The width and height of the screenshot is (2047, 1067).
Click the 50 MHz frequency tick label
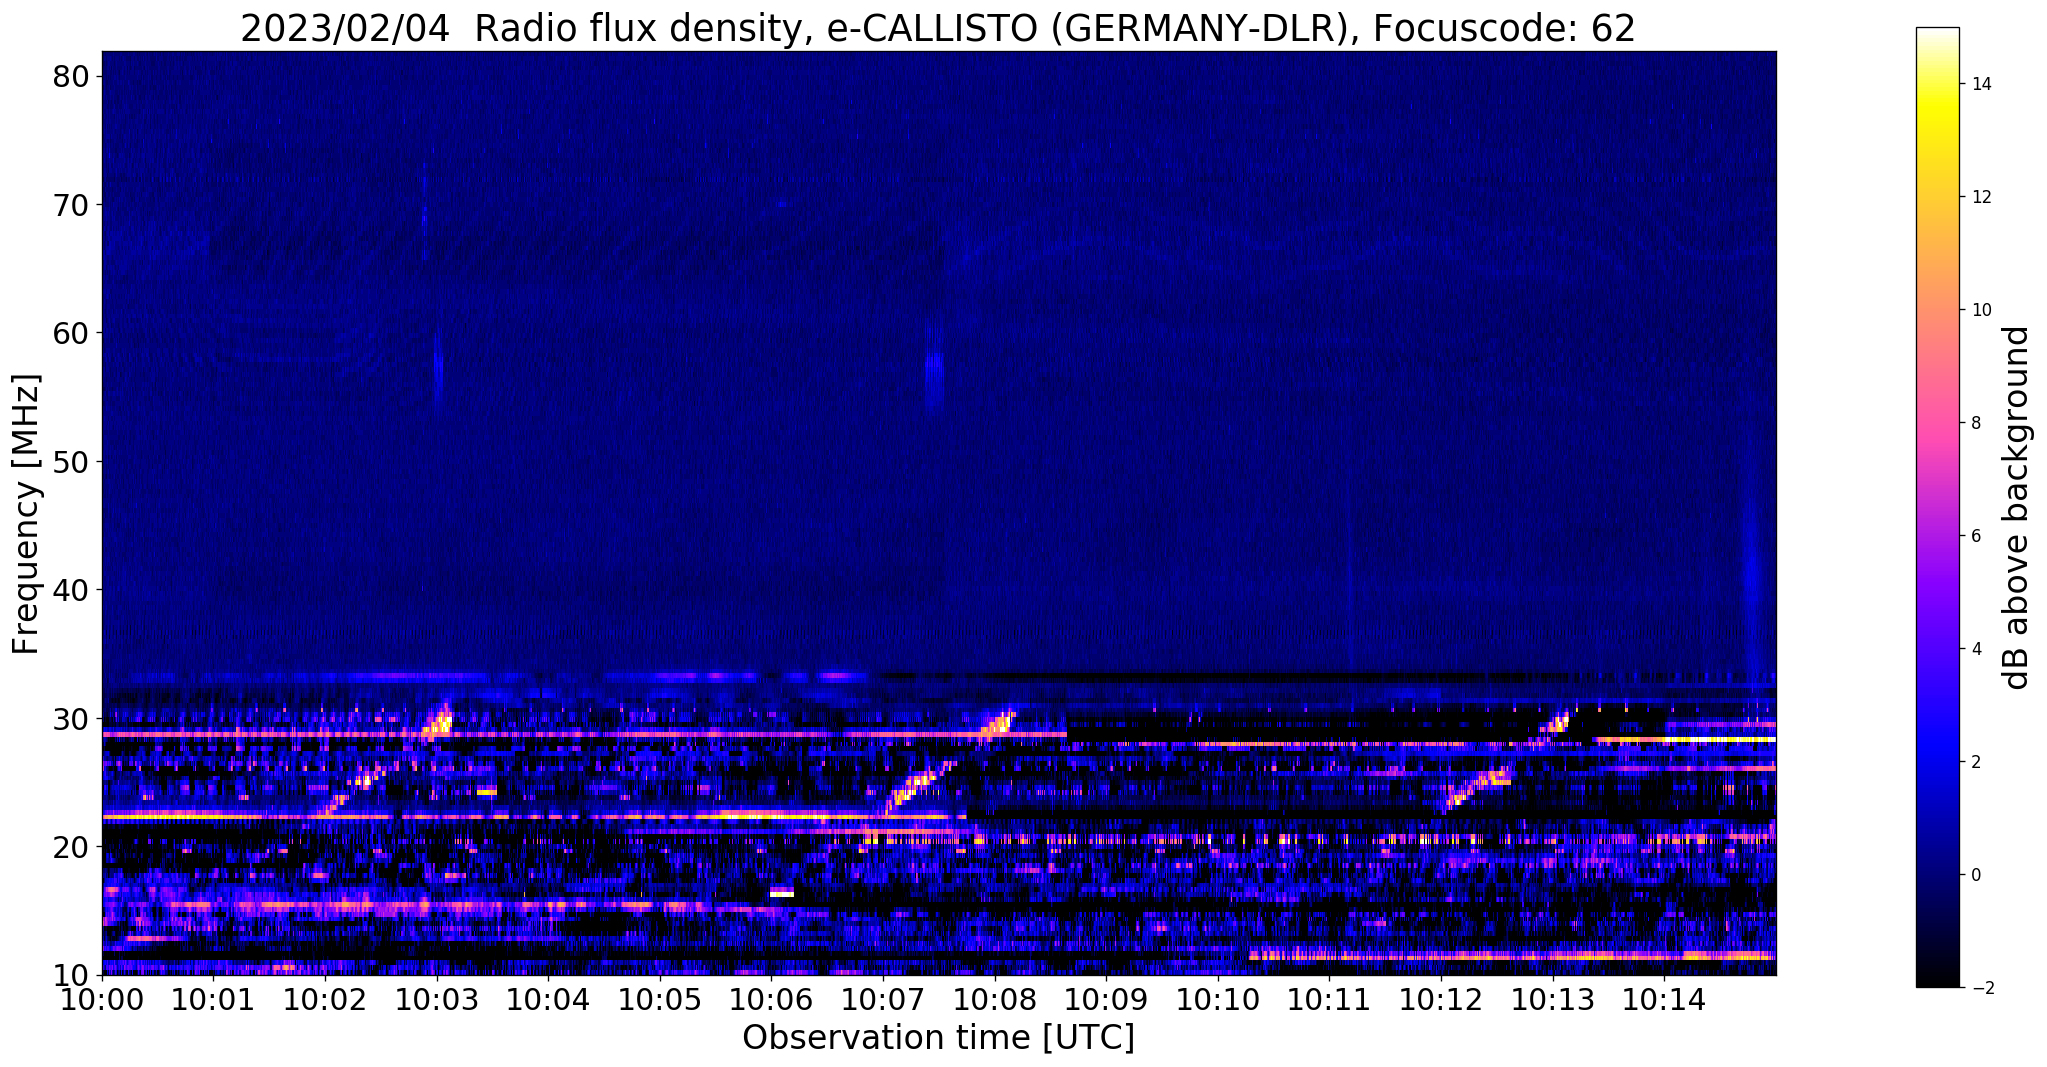coord(70,462)
